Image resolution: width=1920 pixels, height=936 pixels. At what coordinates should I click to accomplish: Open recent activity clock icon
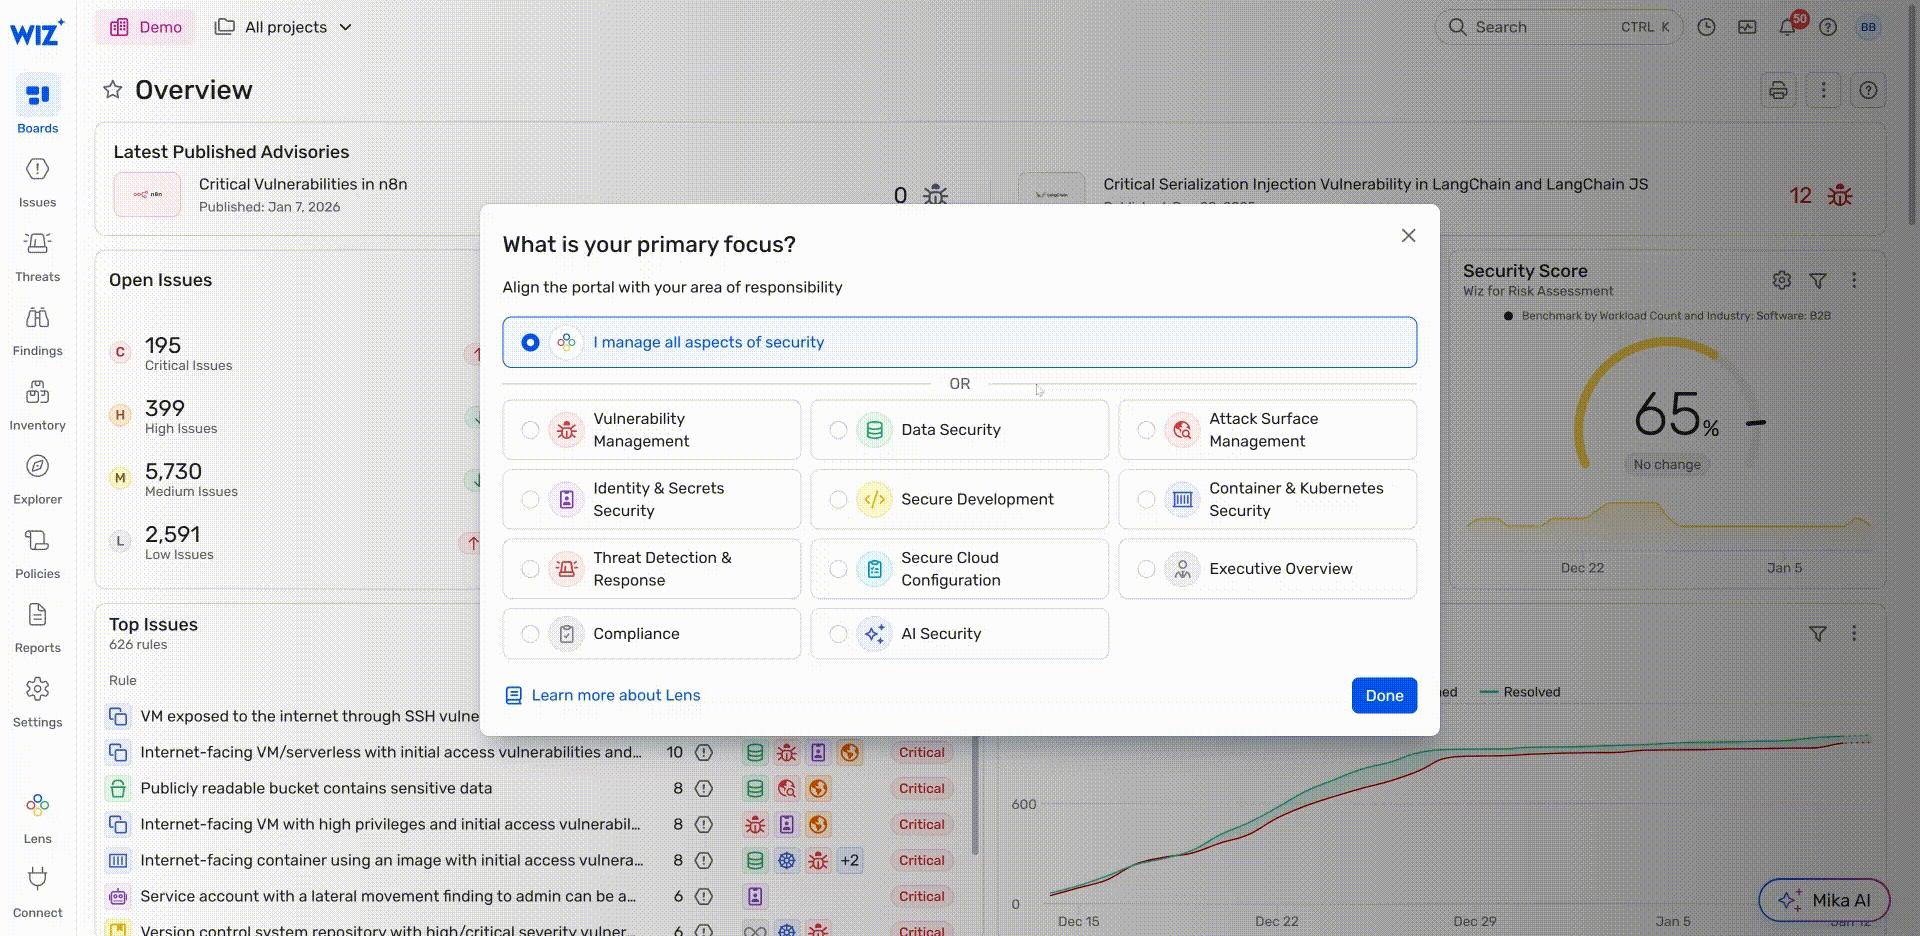pyautogui.click(x=1706, y=27)
